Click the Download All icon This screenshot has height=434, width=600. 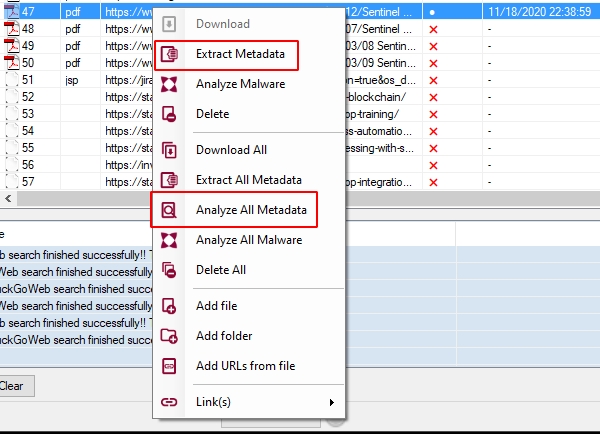pyautogui.click(x=169, y=150)
